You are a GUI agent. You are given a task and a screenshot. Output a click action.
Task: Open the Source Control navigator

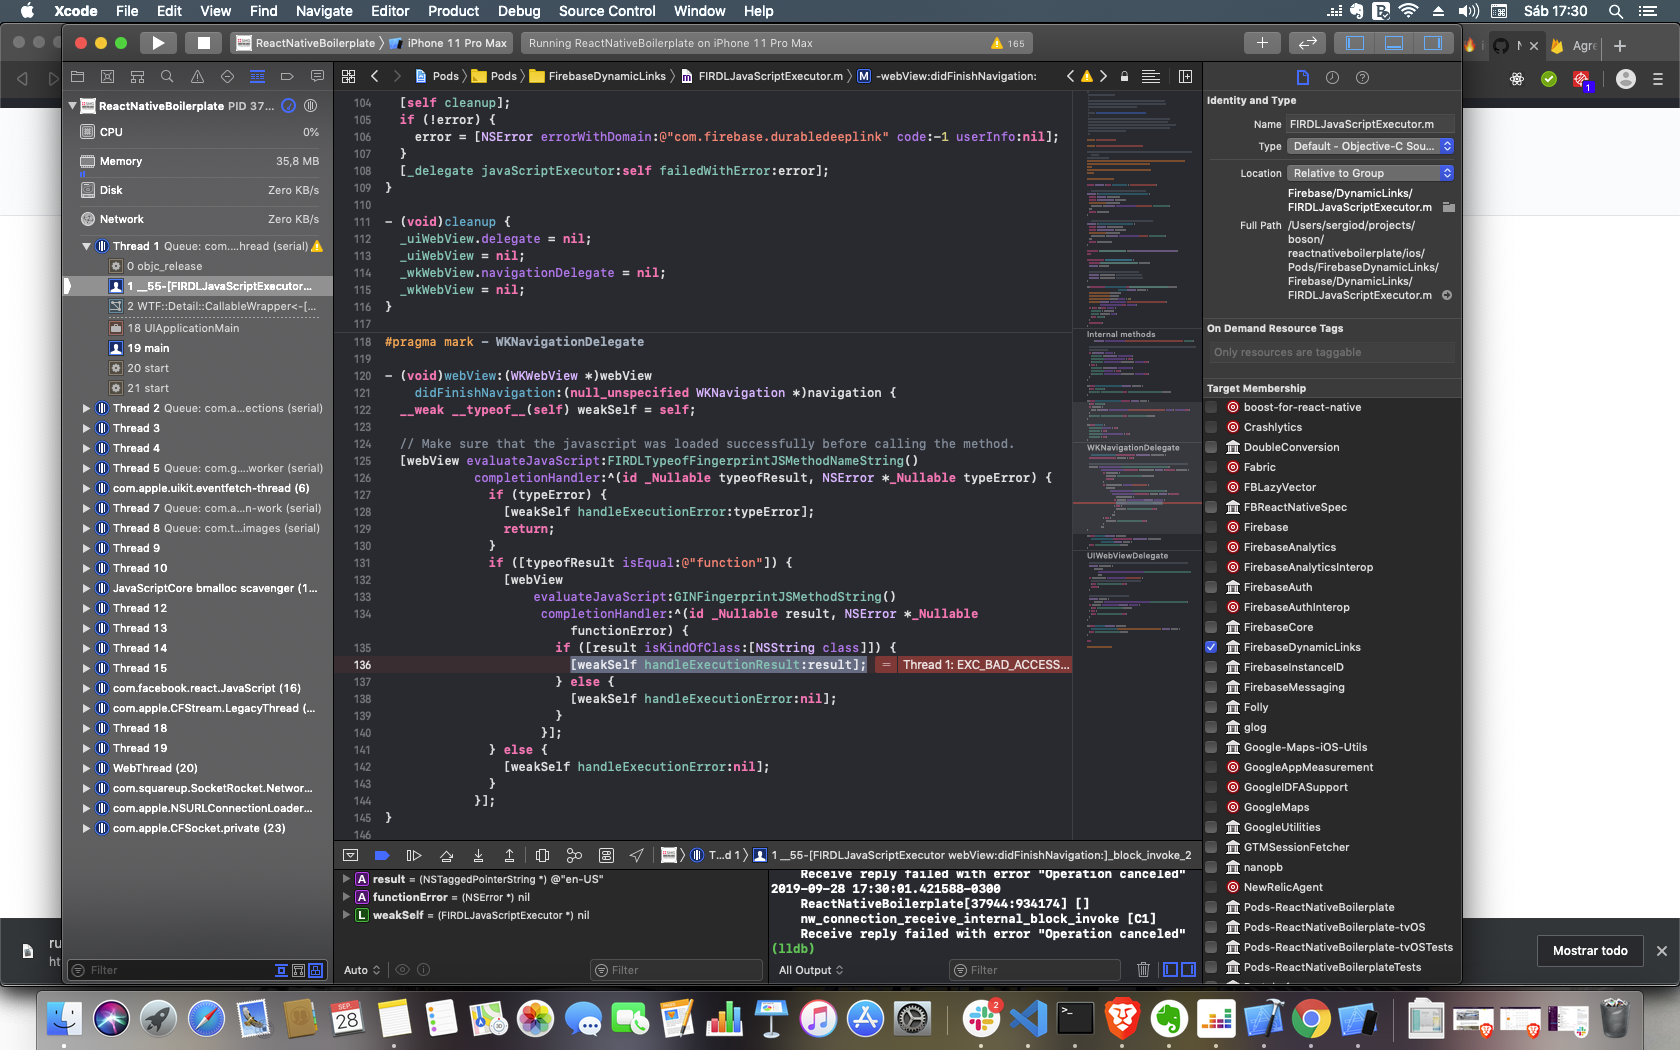click(x=107, y=77)
